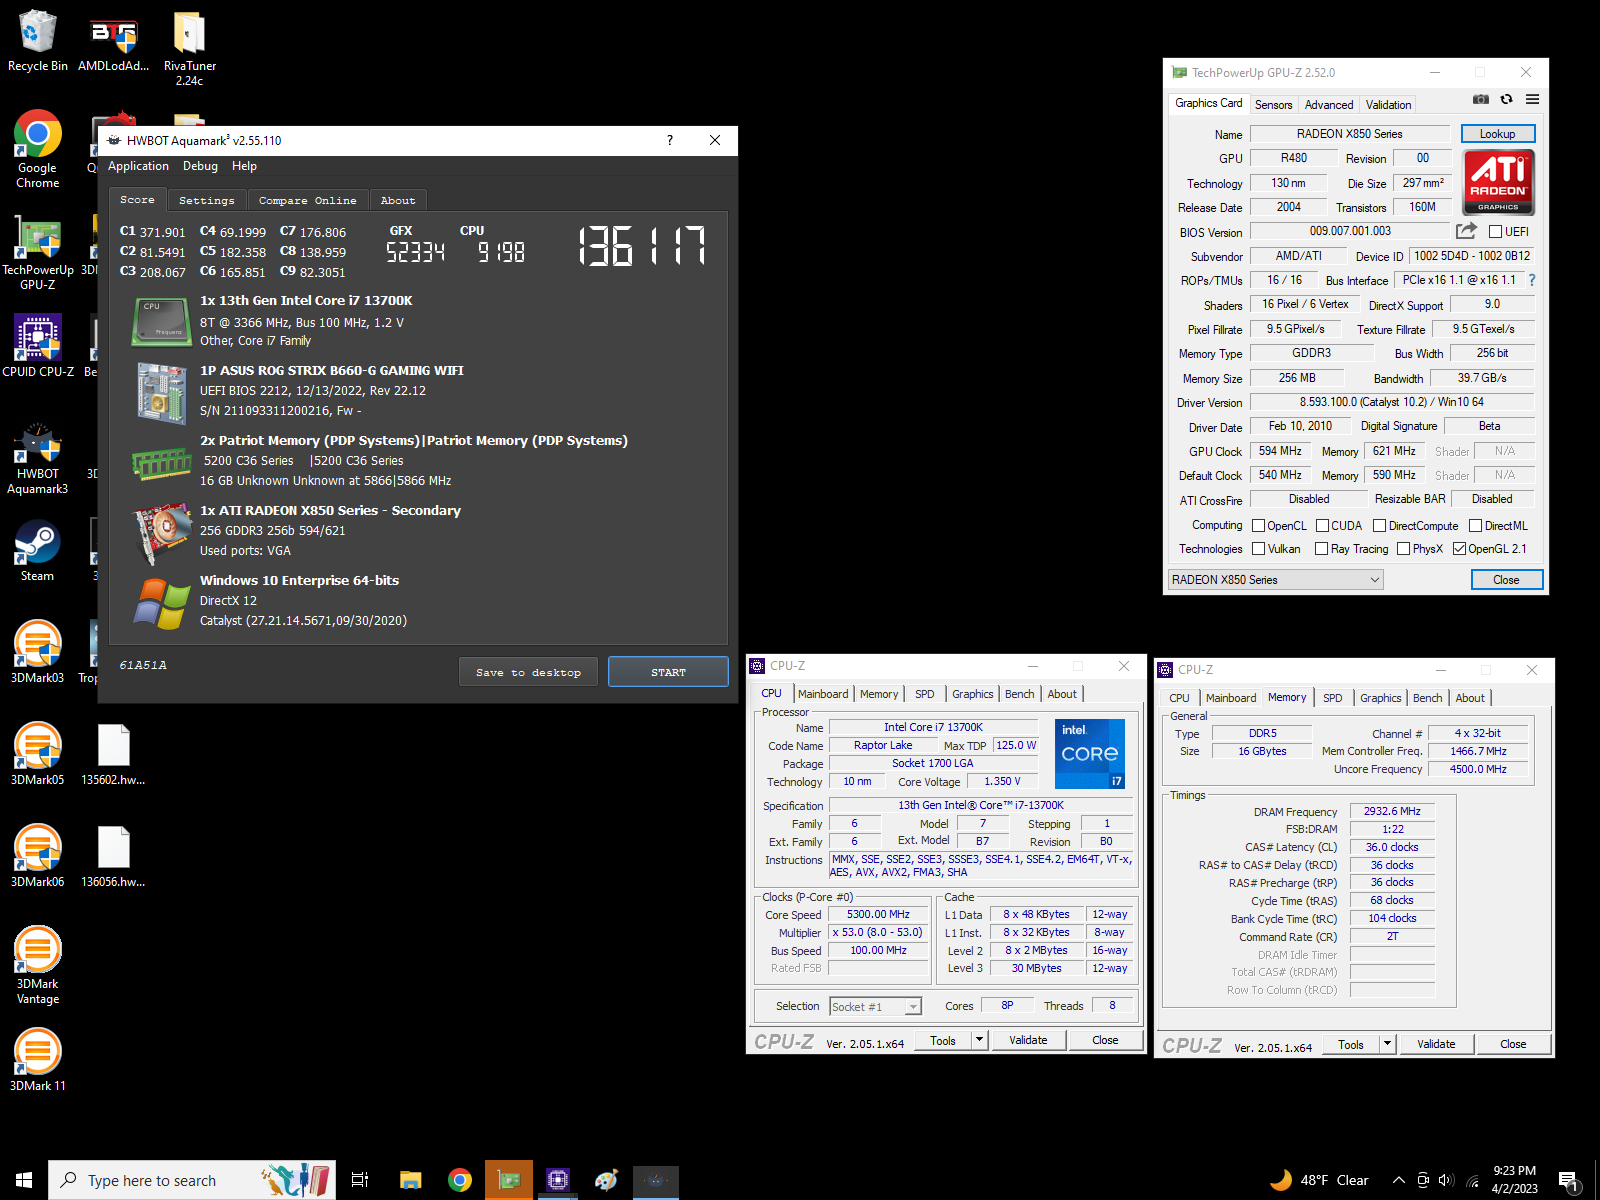The image size is (1600, 1200).
Task: Click the Close button in GPU-Z
Action: [1506, 580]
